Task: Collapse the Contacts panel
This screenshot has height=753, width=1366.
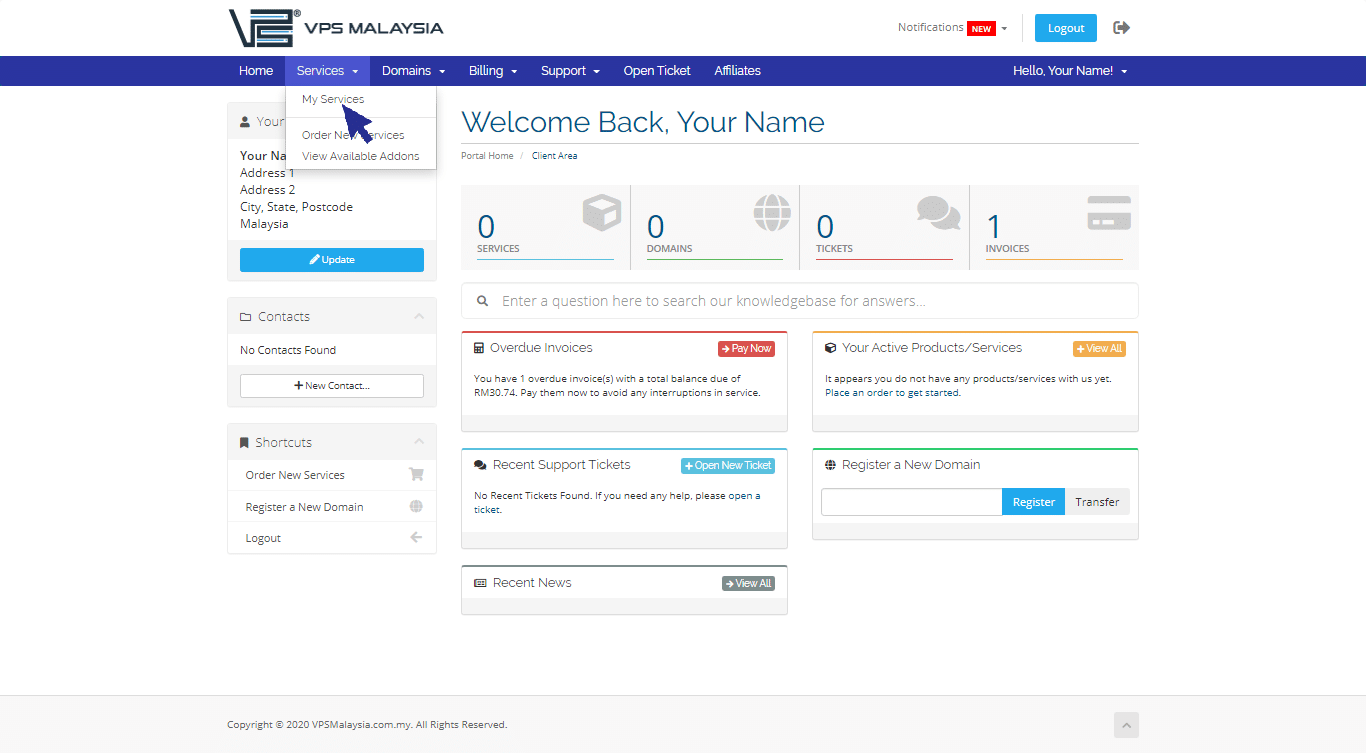Action: pos(419,317)
